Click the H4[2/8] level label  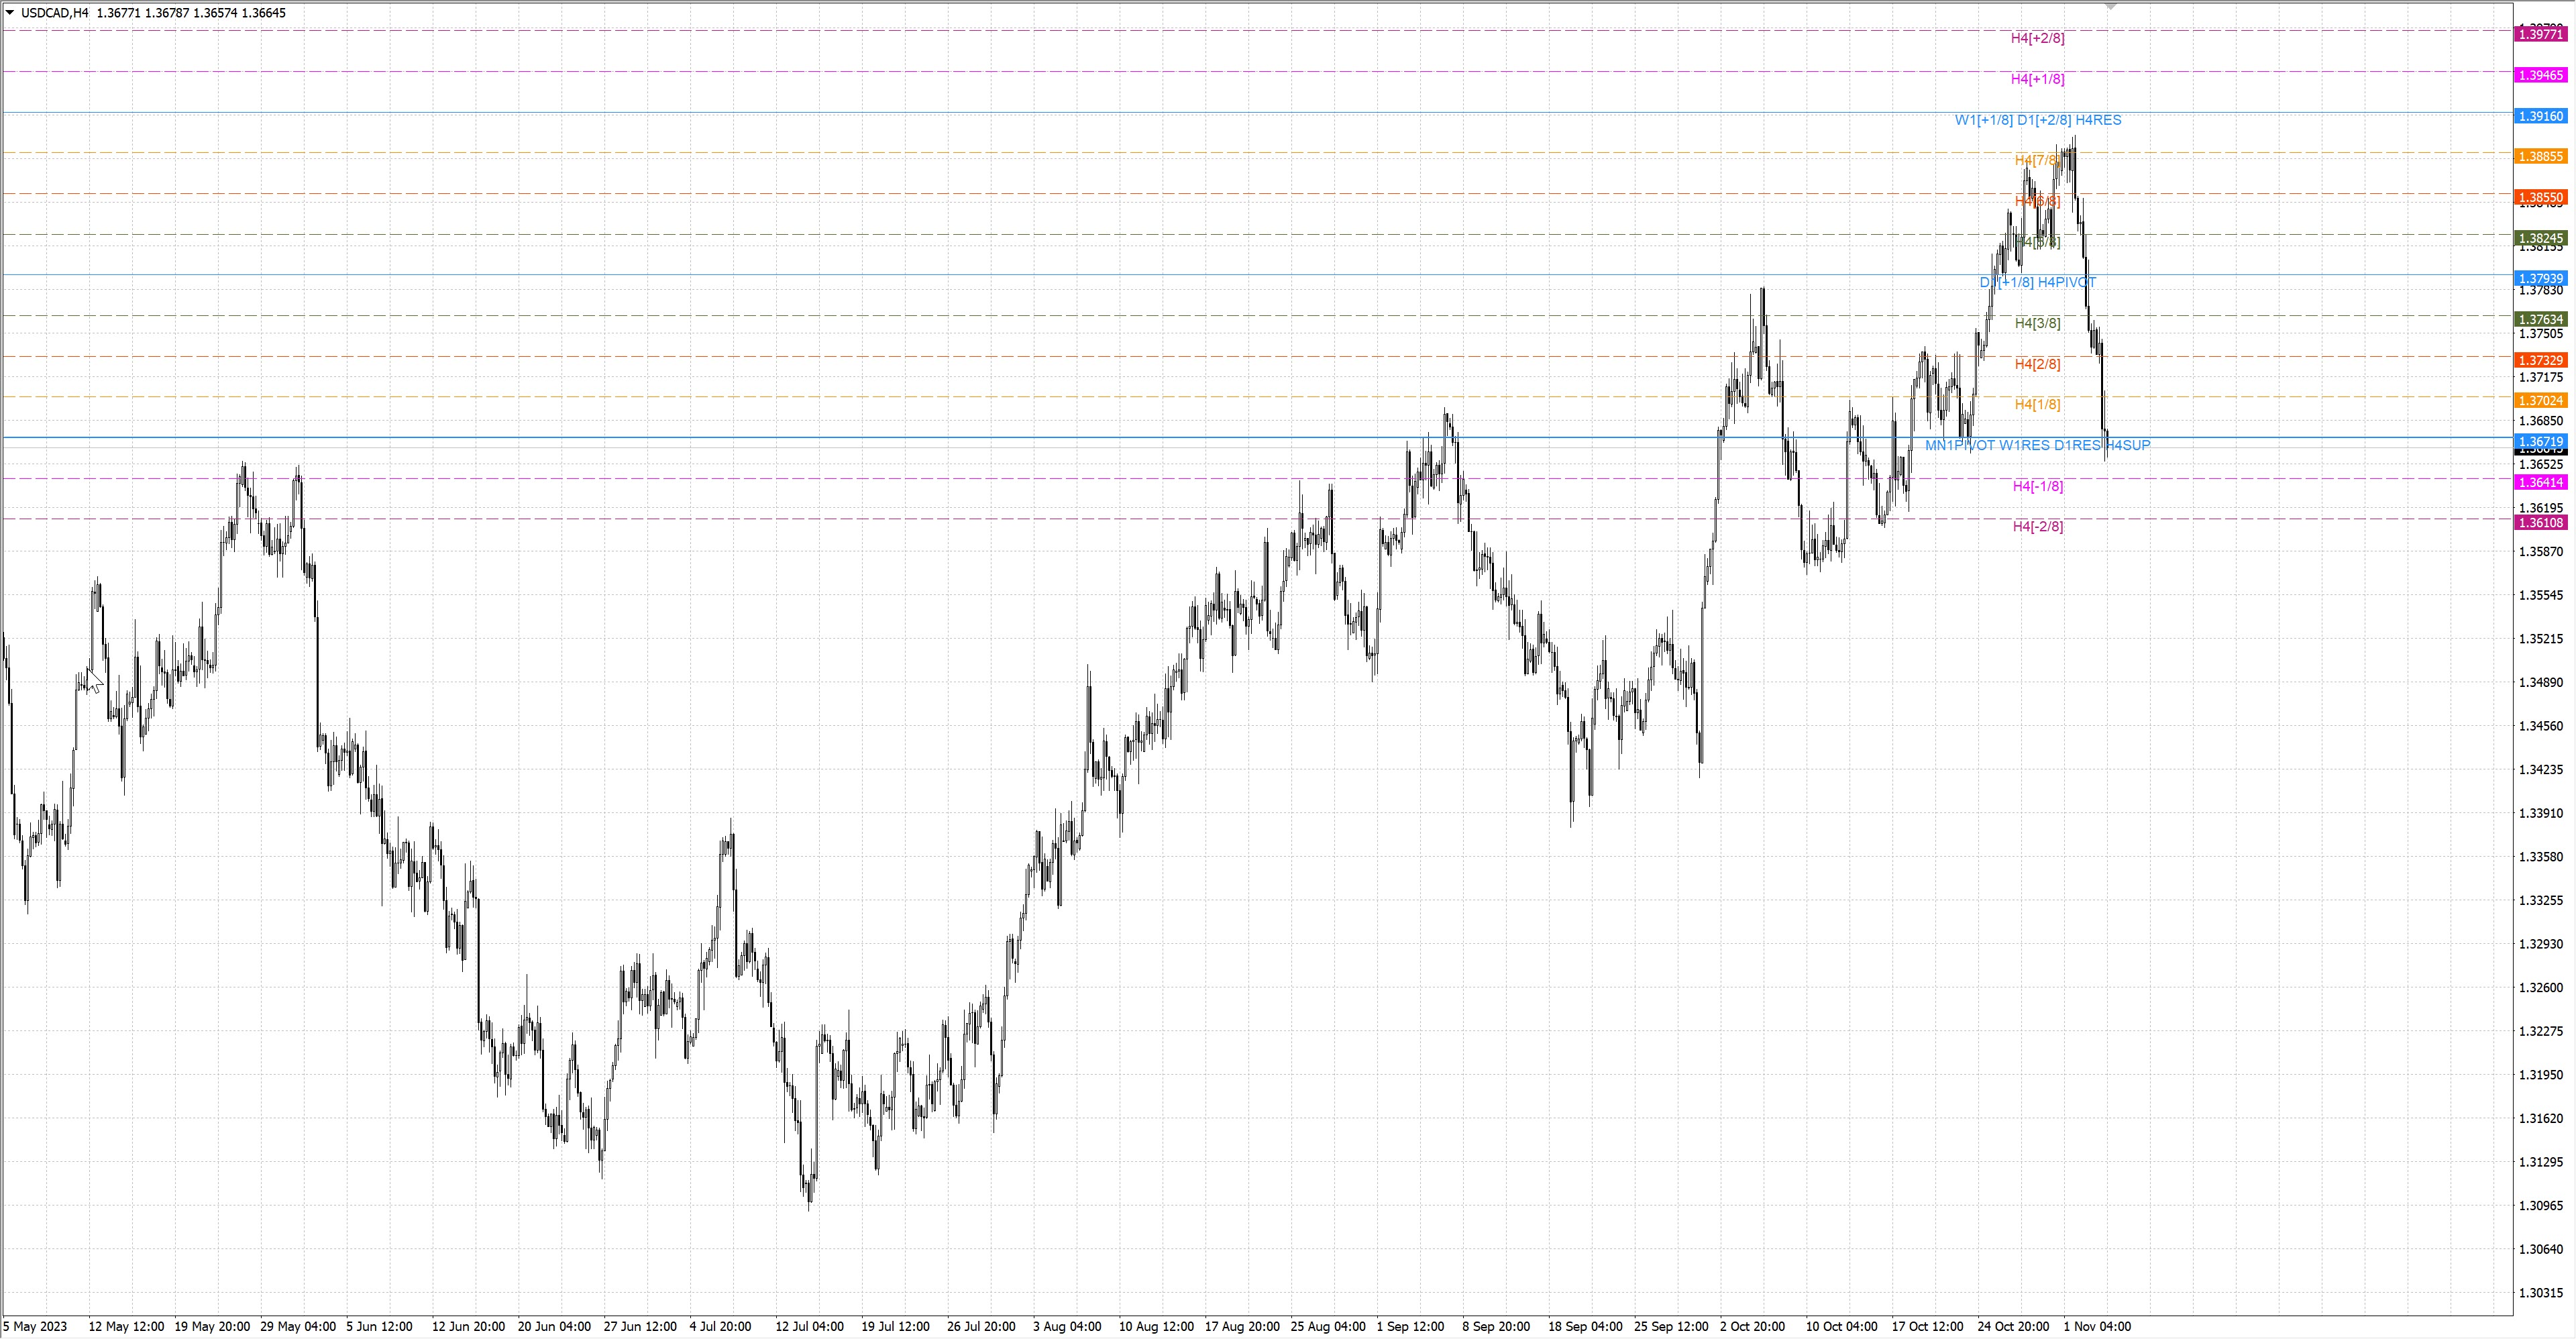pyautogui.click(x=2037, y=364)
